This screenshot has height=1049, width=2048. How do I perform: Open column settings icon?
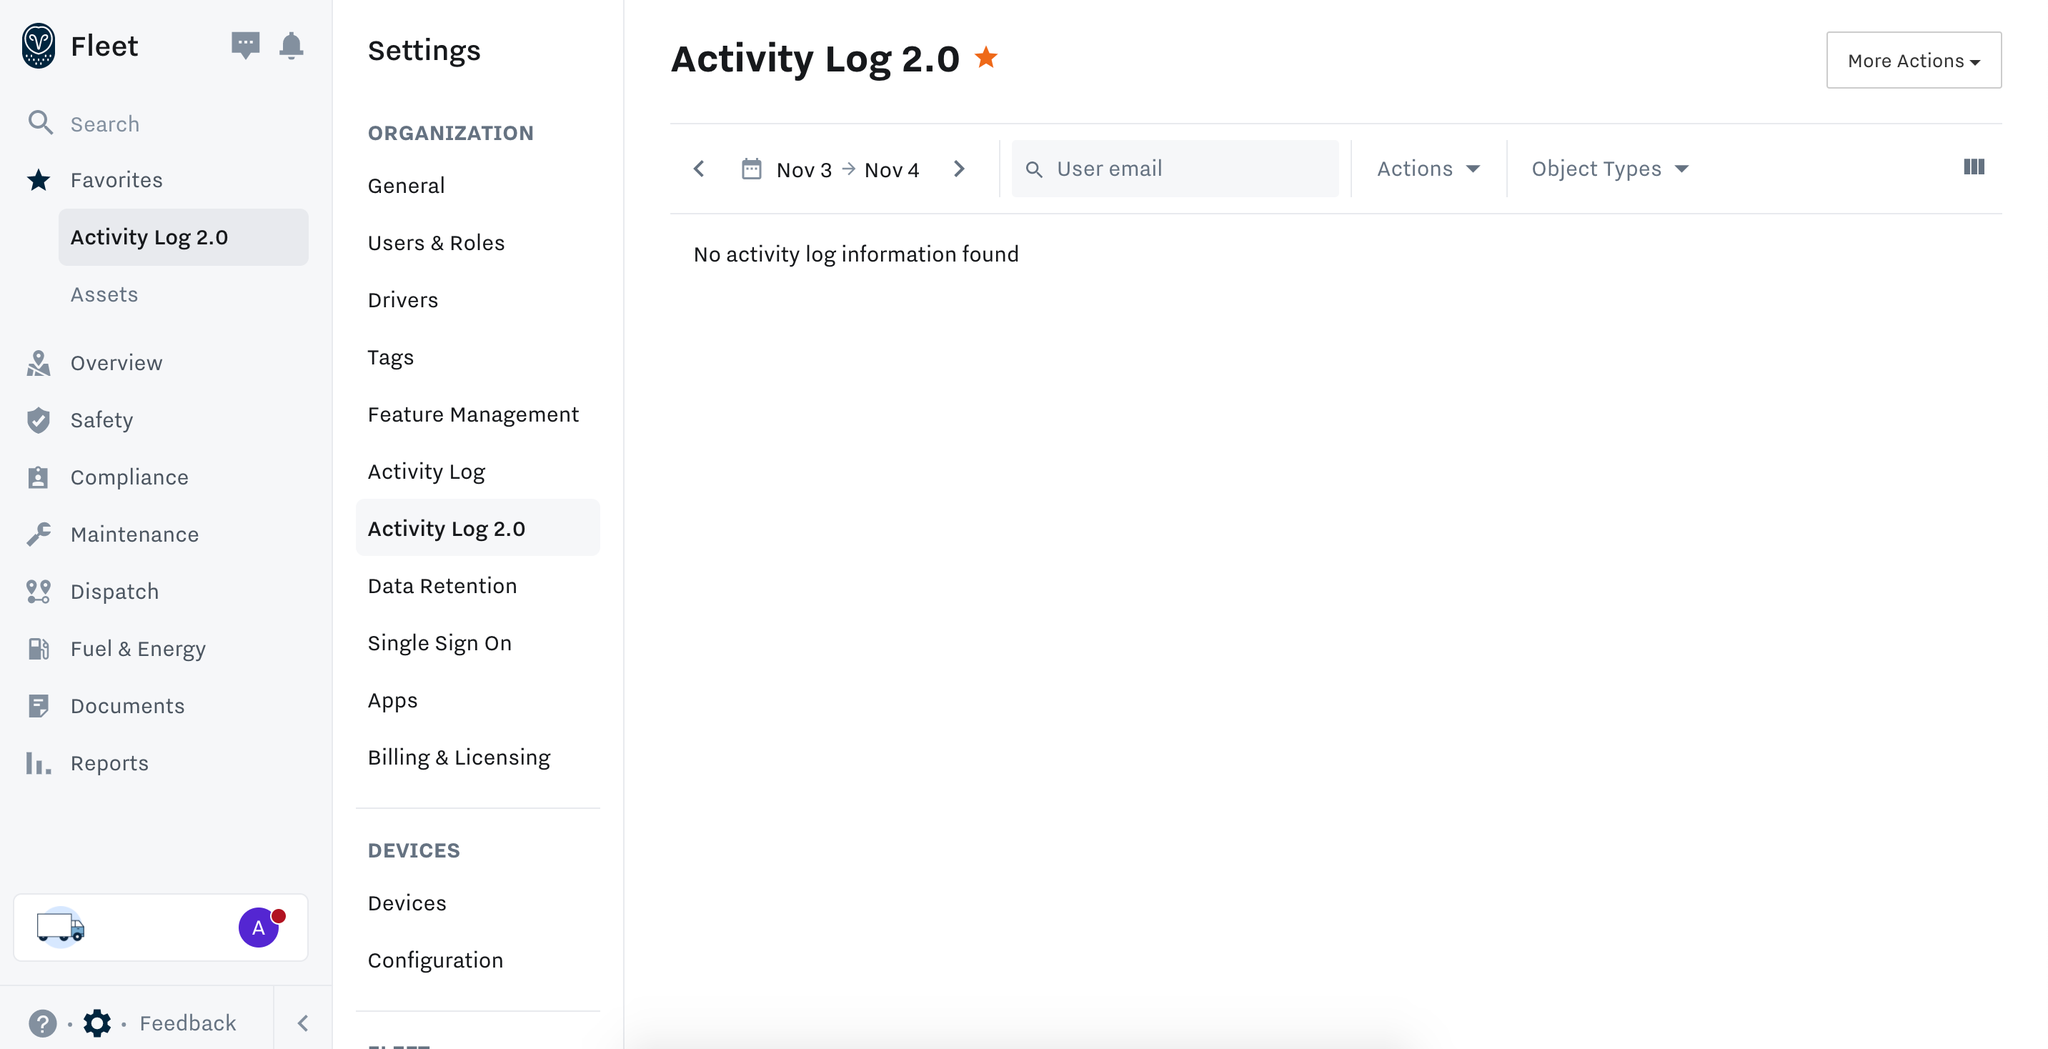[x=1973, y=167]
